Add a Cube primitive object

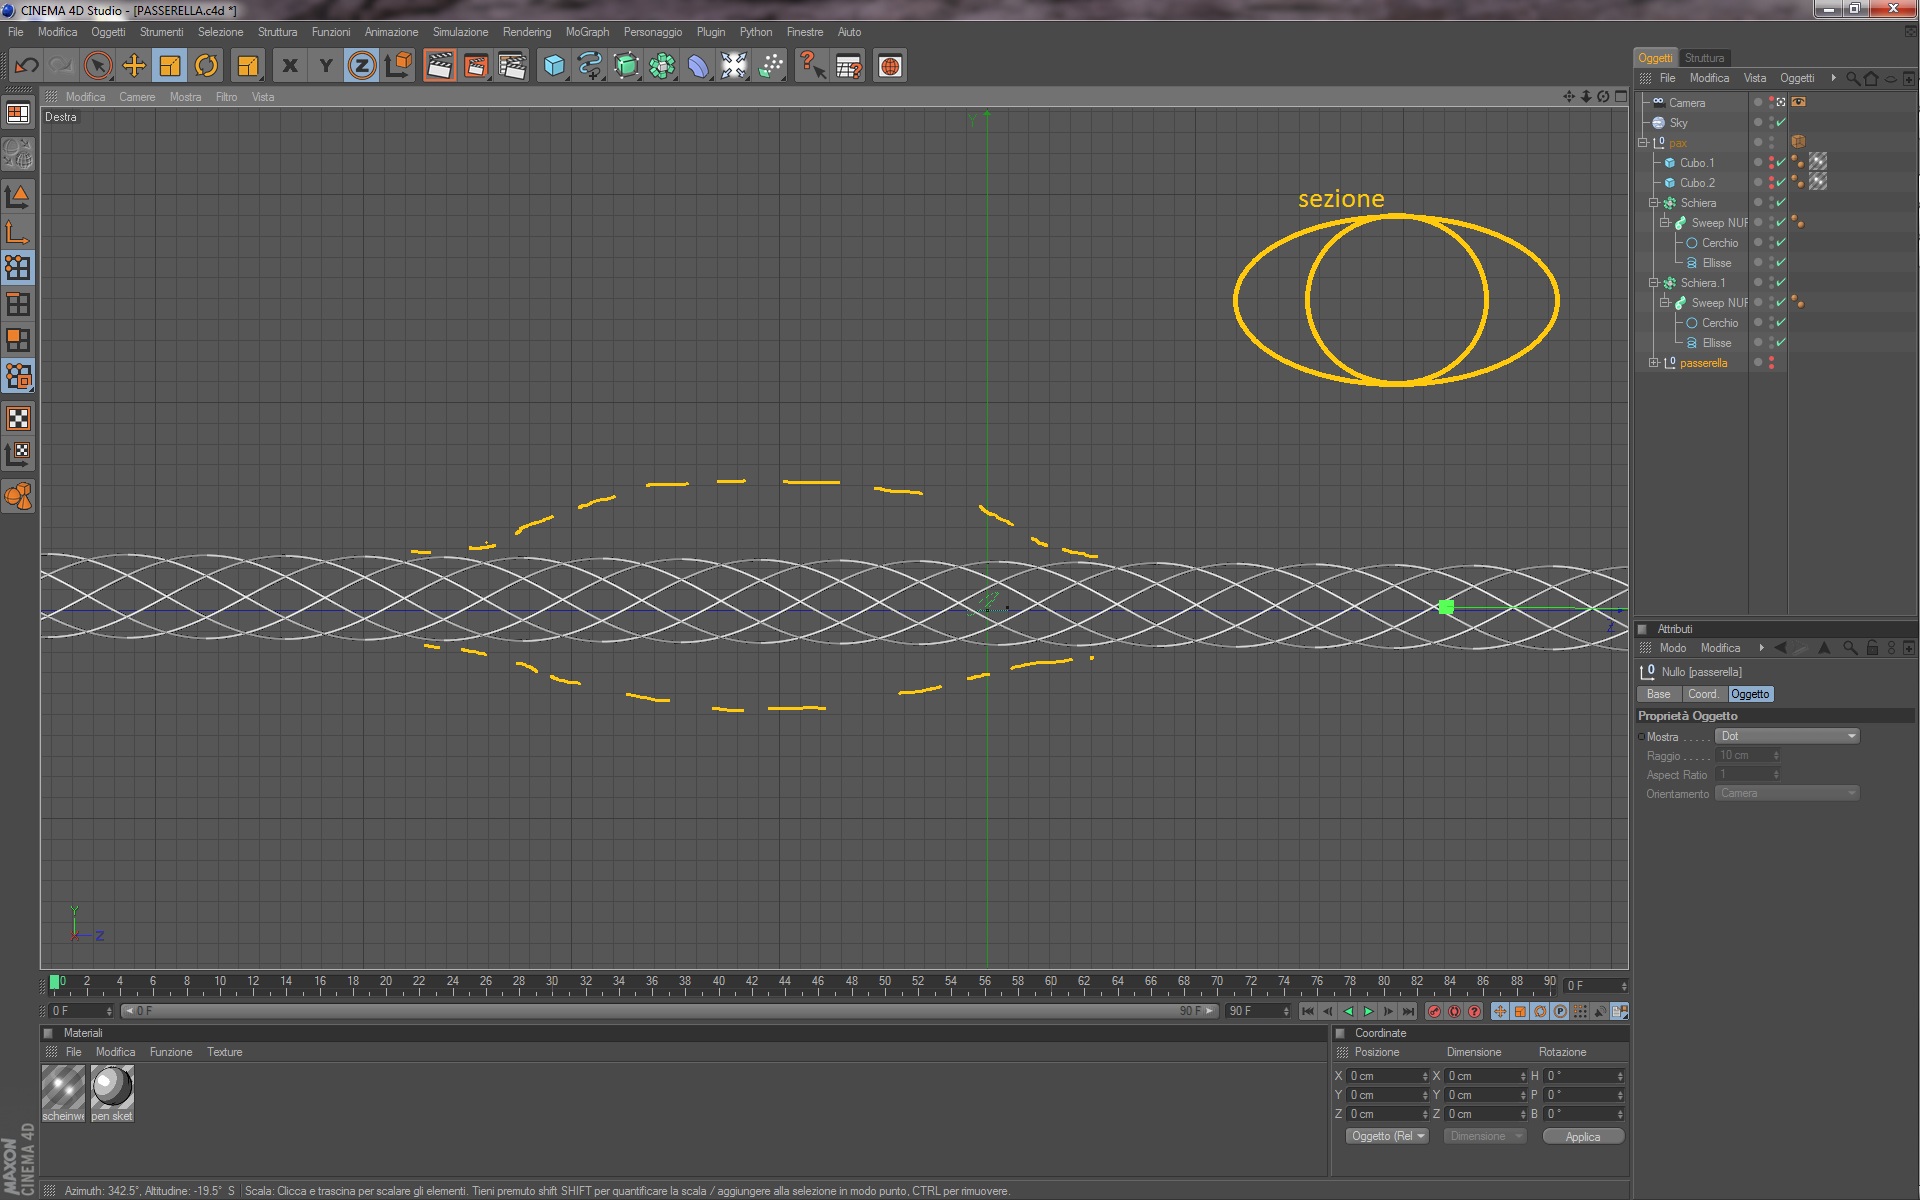tap(554, 66)
